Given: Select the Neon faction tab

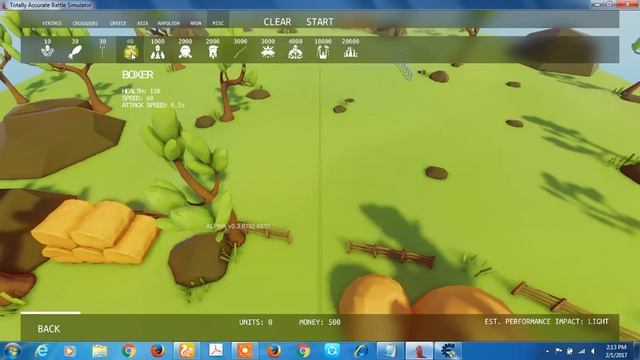Looking at the screenshot, I should tap(196, 23).
